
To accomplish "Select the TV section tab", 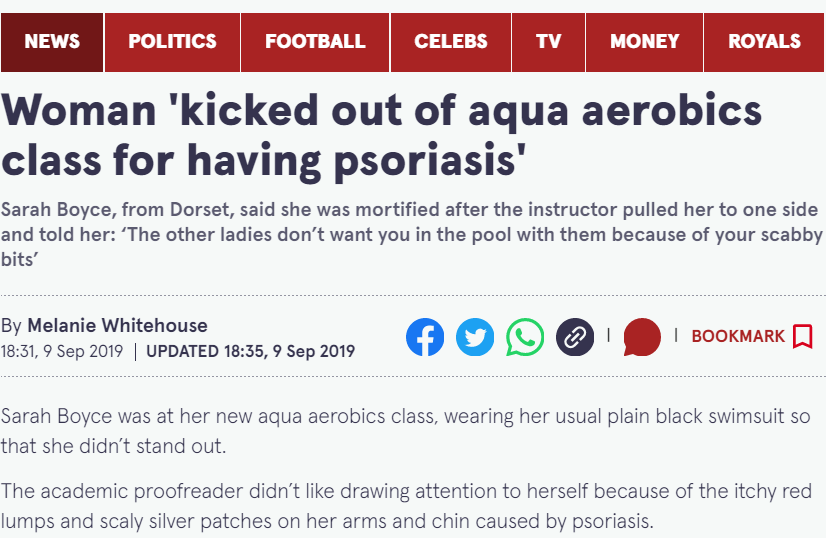I will (548, 42).
